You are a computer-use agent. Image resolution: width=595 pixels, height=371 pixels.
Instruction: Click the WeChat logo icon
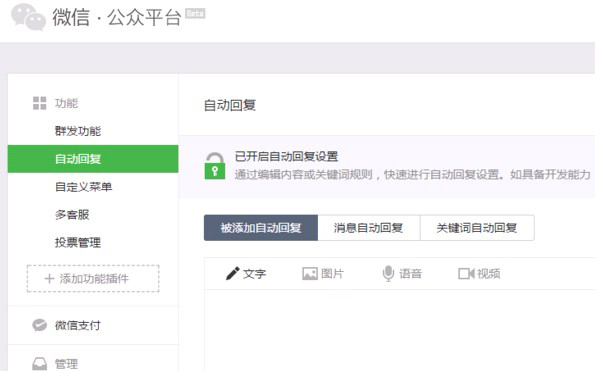(x=28, y=17)
